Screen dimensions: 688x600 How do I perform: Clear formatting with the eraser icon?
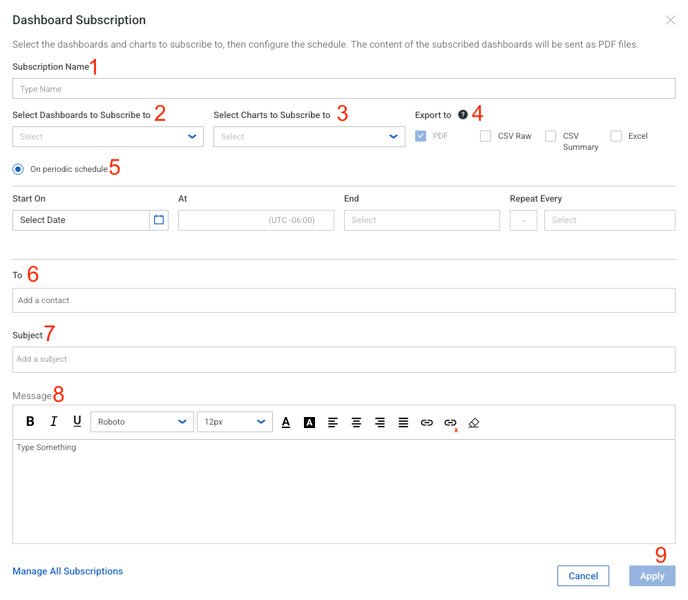(x=474, y=423)
